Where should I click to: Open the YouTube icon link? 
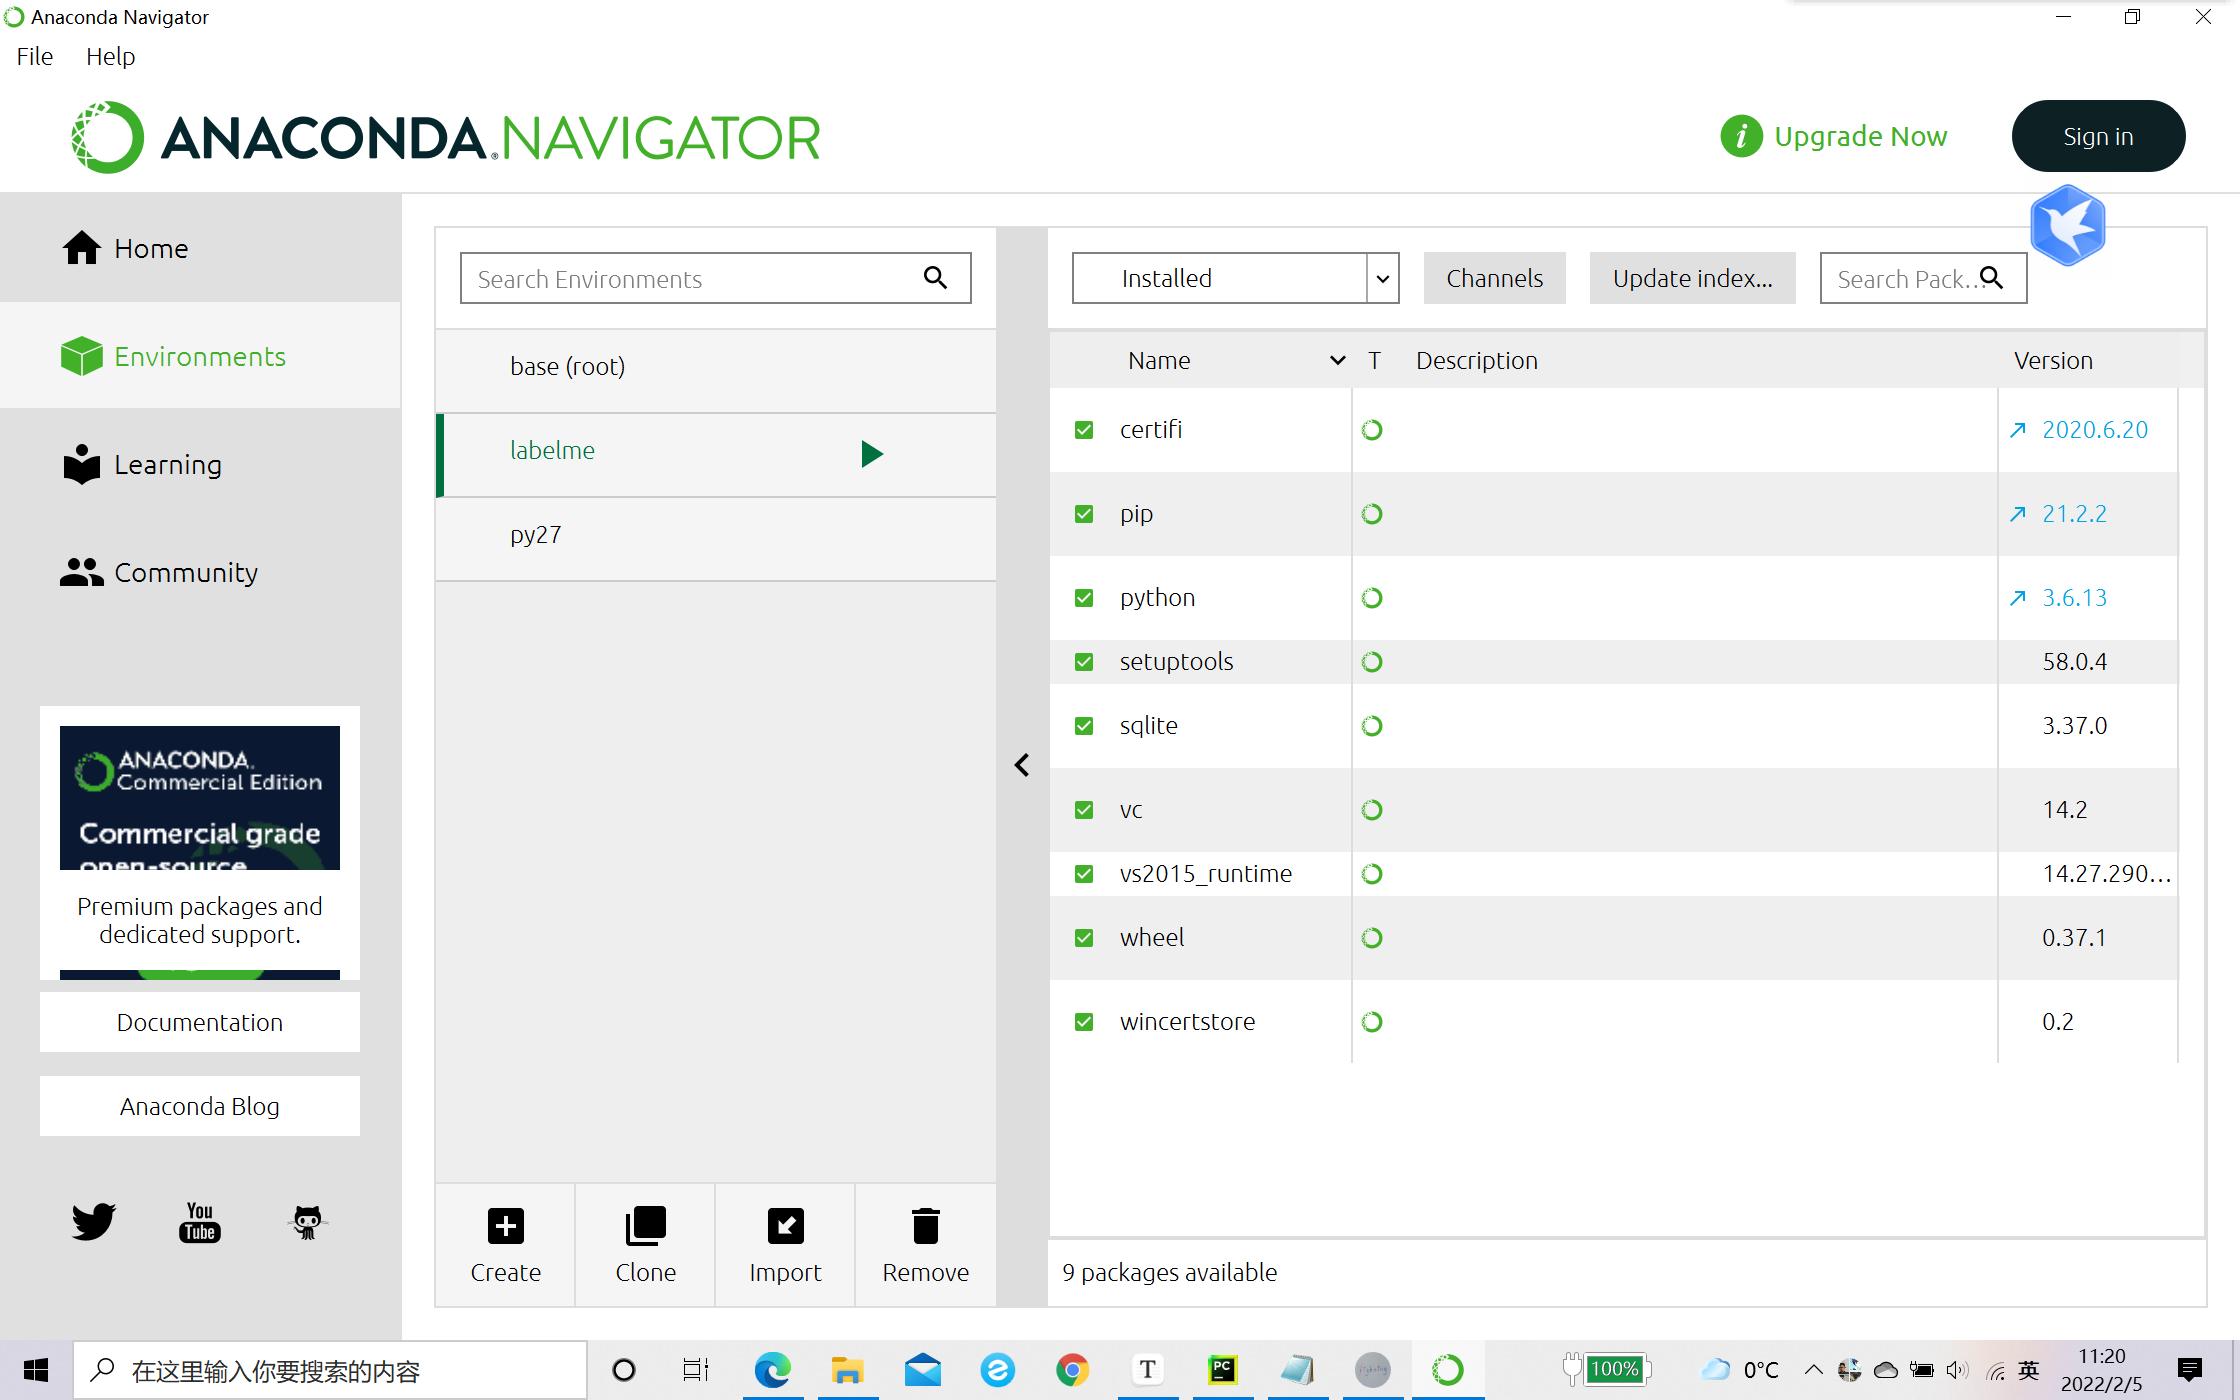(200, 1221)
